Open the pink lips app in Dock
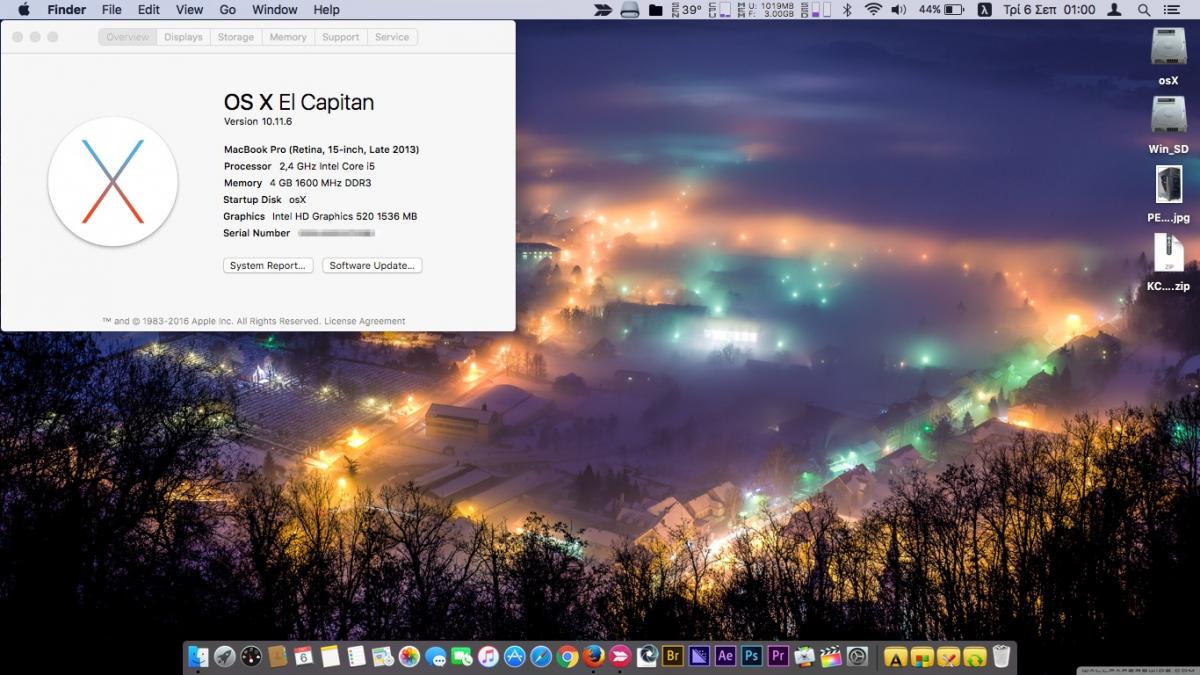Viewport: 1200px width, 675px height. (x=620, y=656)
